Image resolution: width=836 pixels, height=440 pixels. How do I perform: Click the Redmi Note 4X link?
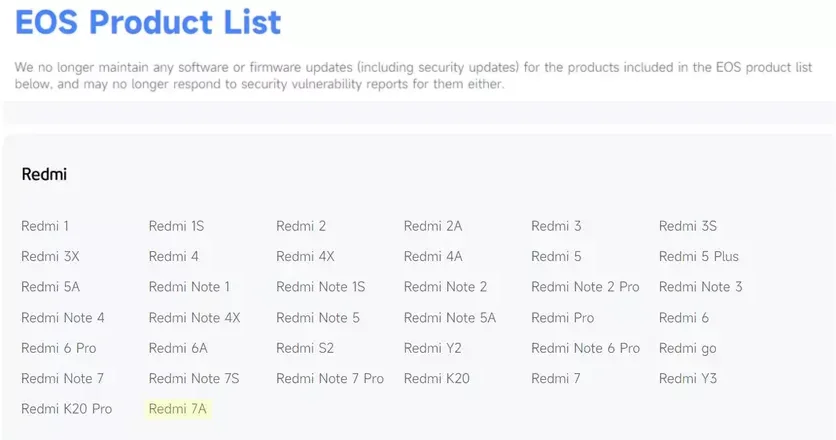195,318
